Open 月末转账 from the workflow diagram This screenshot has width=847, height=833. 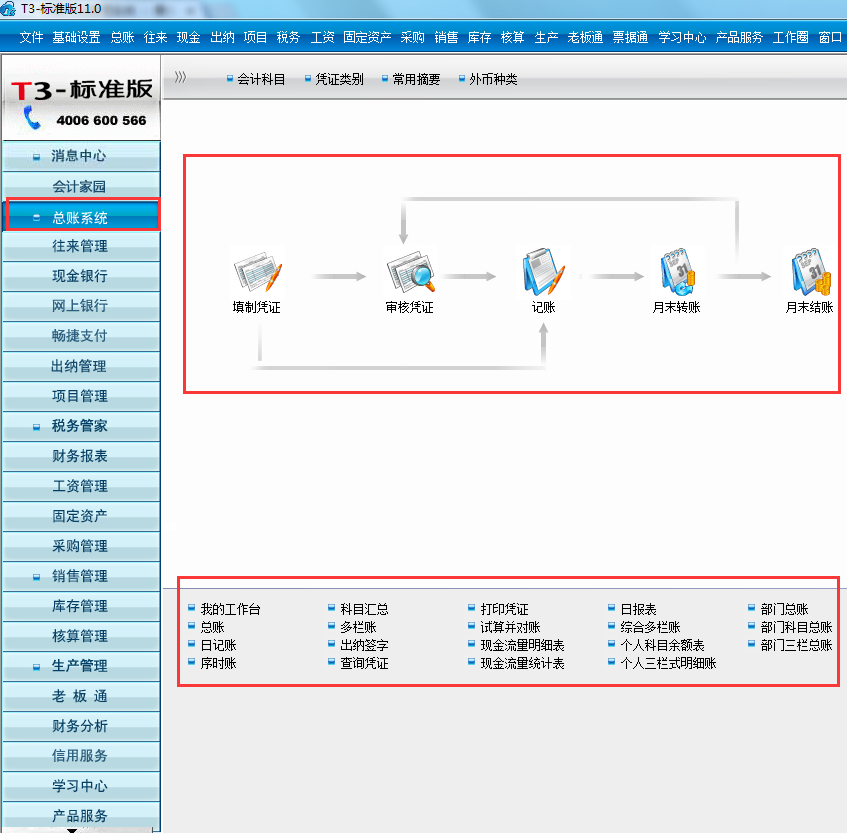pyautogui.click(x=676, y=270)
